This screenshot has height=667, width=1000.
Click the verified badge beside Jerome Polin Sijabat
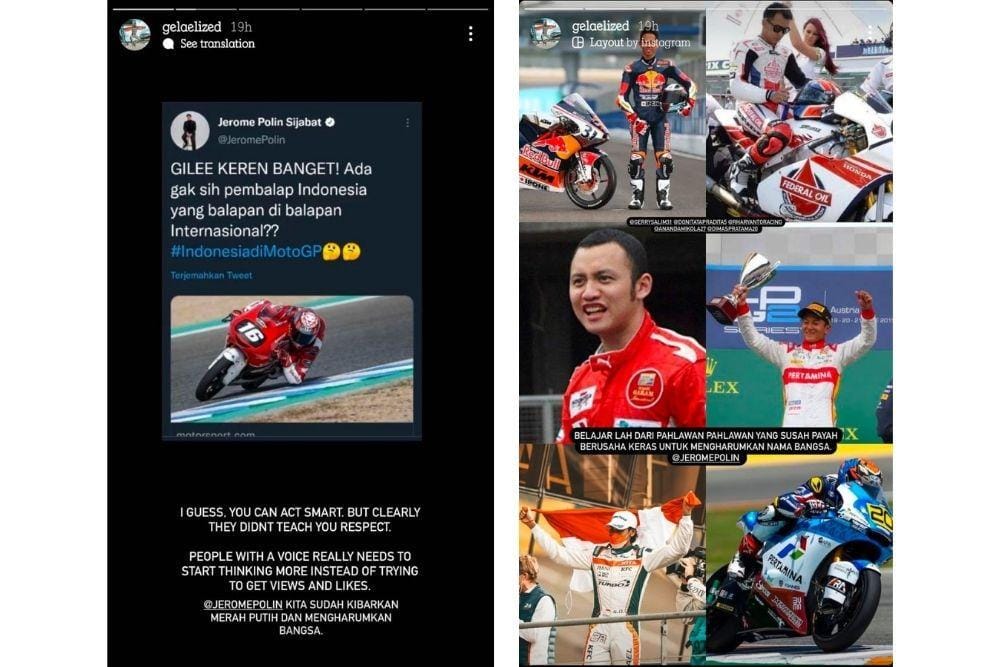click(330, 122)
